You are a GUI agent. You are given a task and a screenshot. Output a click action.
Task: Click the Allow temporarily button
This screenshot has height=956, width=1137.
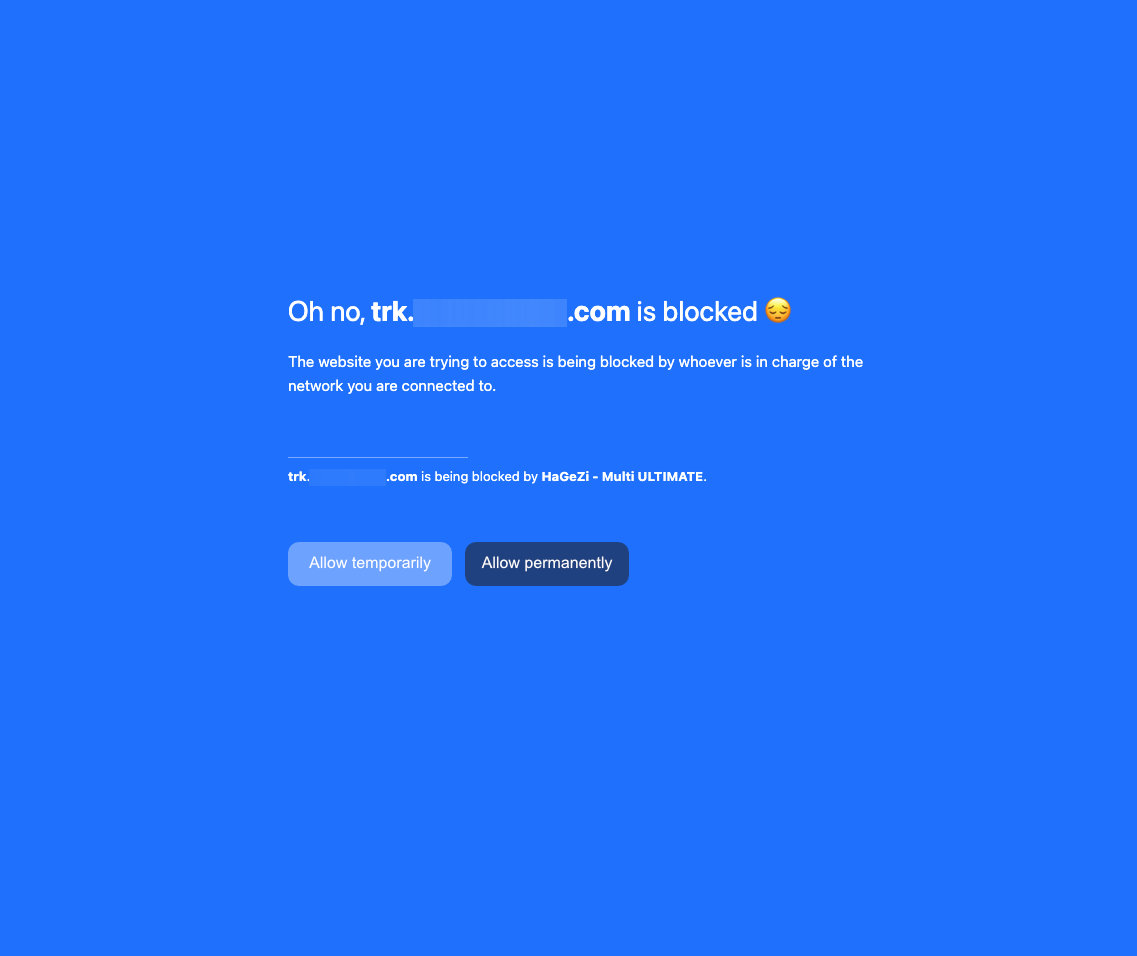[370, 564]
